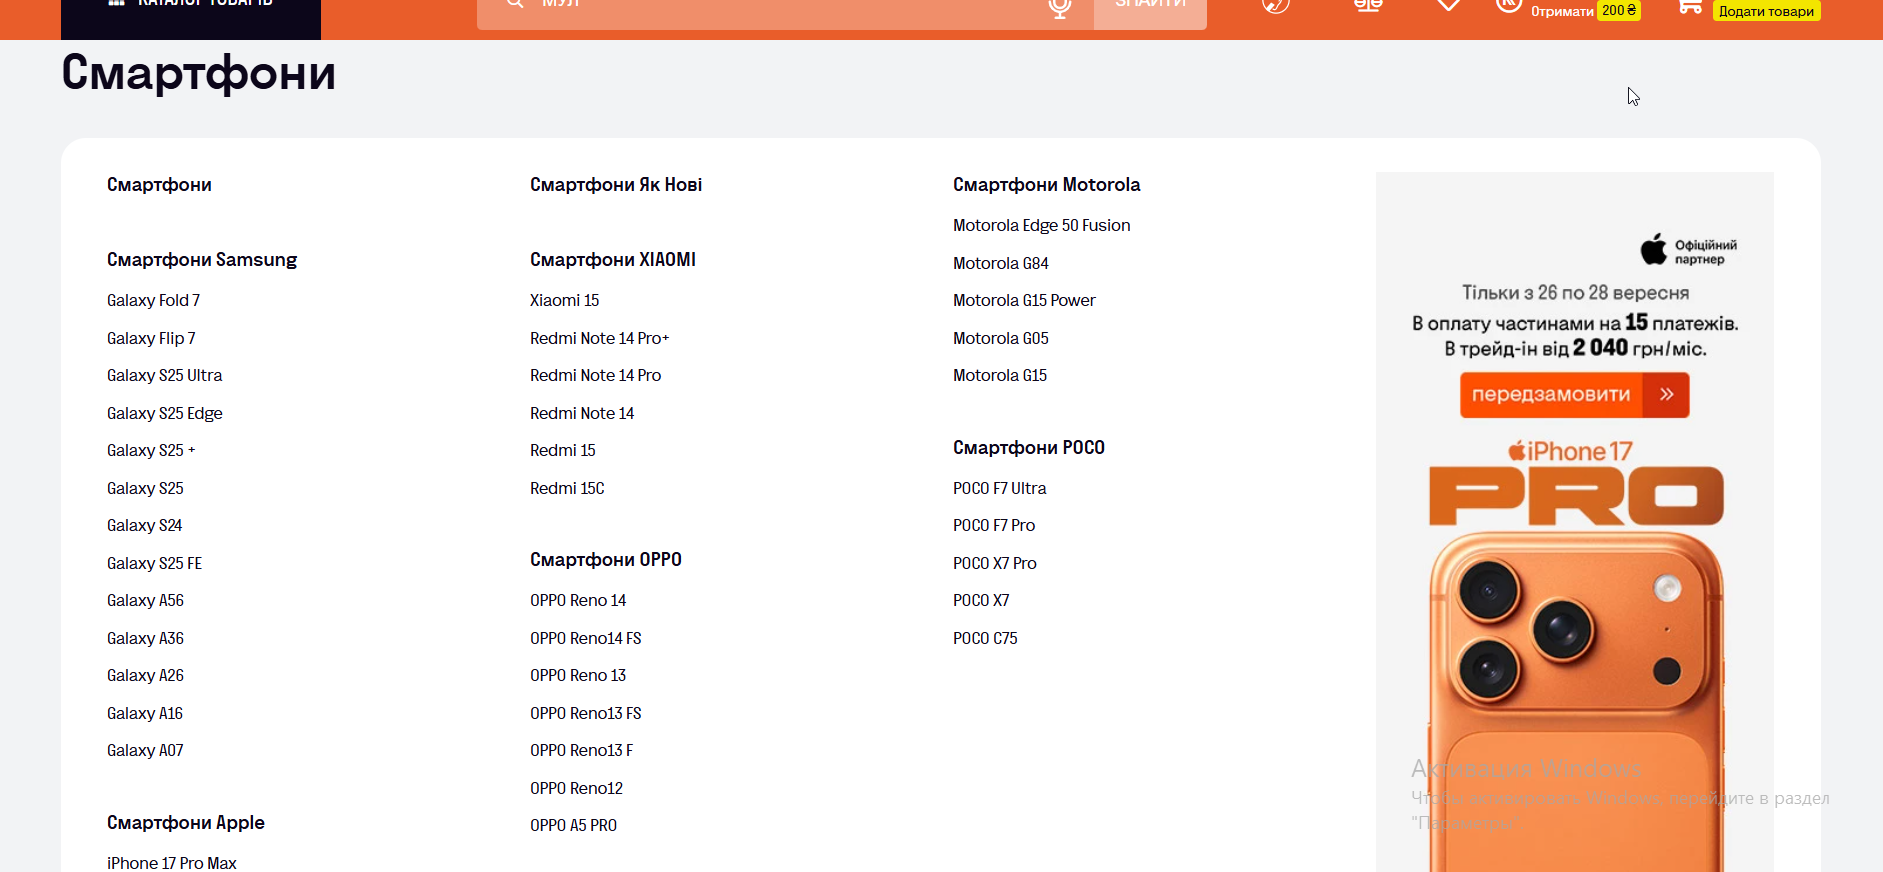1883x872 pixels.
Task: Select 'Xiaomi 15' link
Action: click(x=565, y=301)
